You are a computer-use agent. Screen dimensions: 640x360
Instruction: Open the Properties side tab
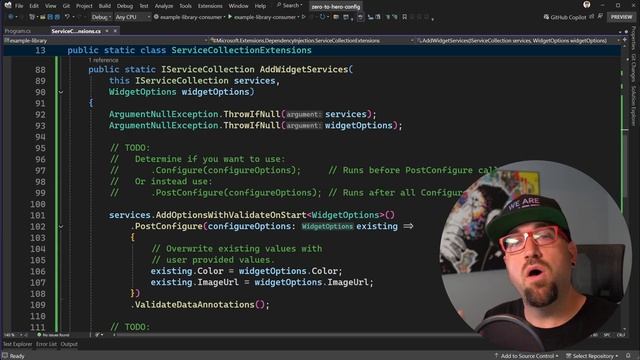[x=633, y=38]
